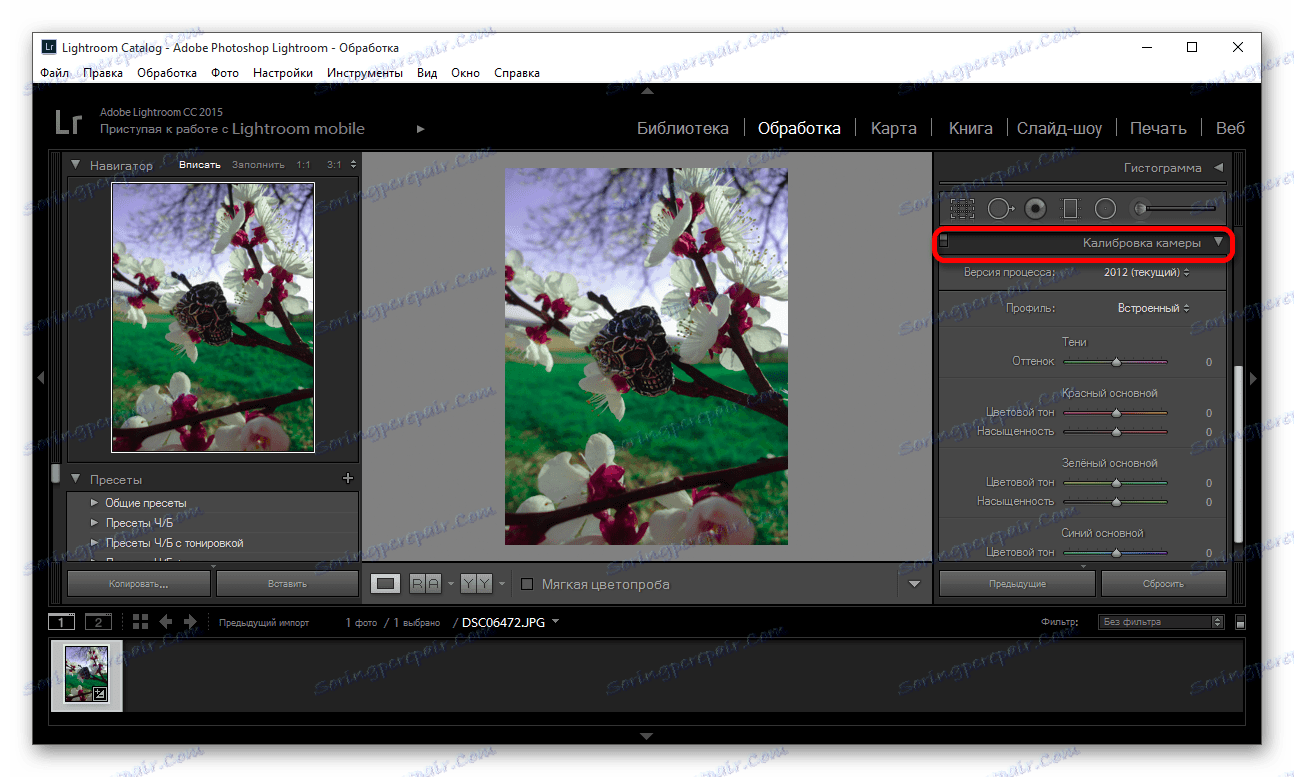Open the 'Файл' menu
This screenshot has width=1294, height=777.
click(x=54, y=73)
